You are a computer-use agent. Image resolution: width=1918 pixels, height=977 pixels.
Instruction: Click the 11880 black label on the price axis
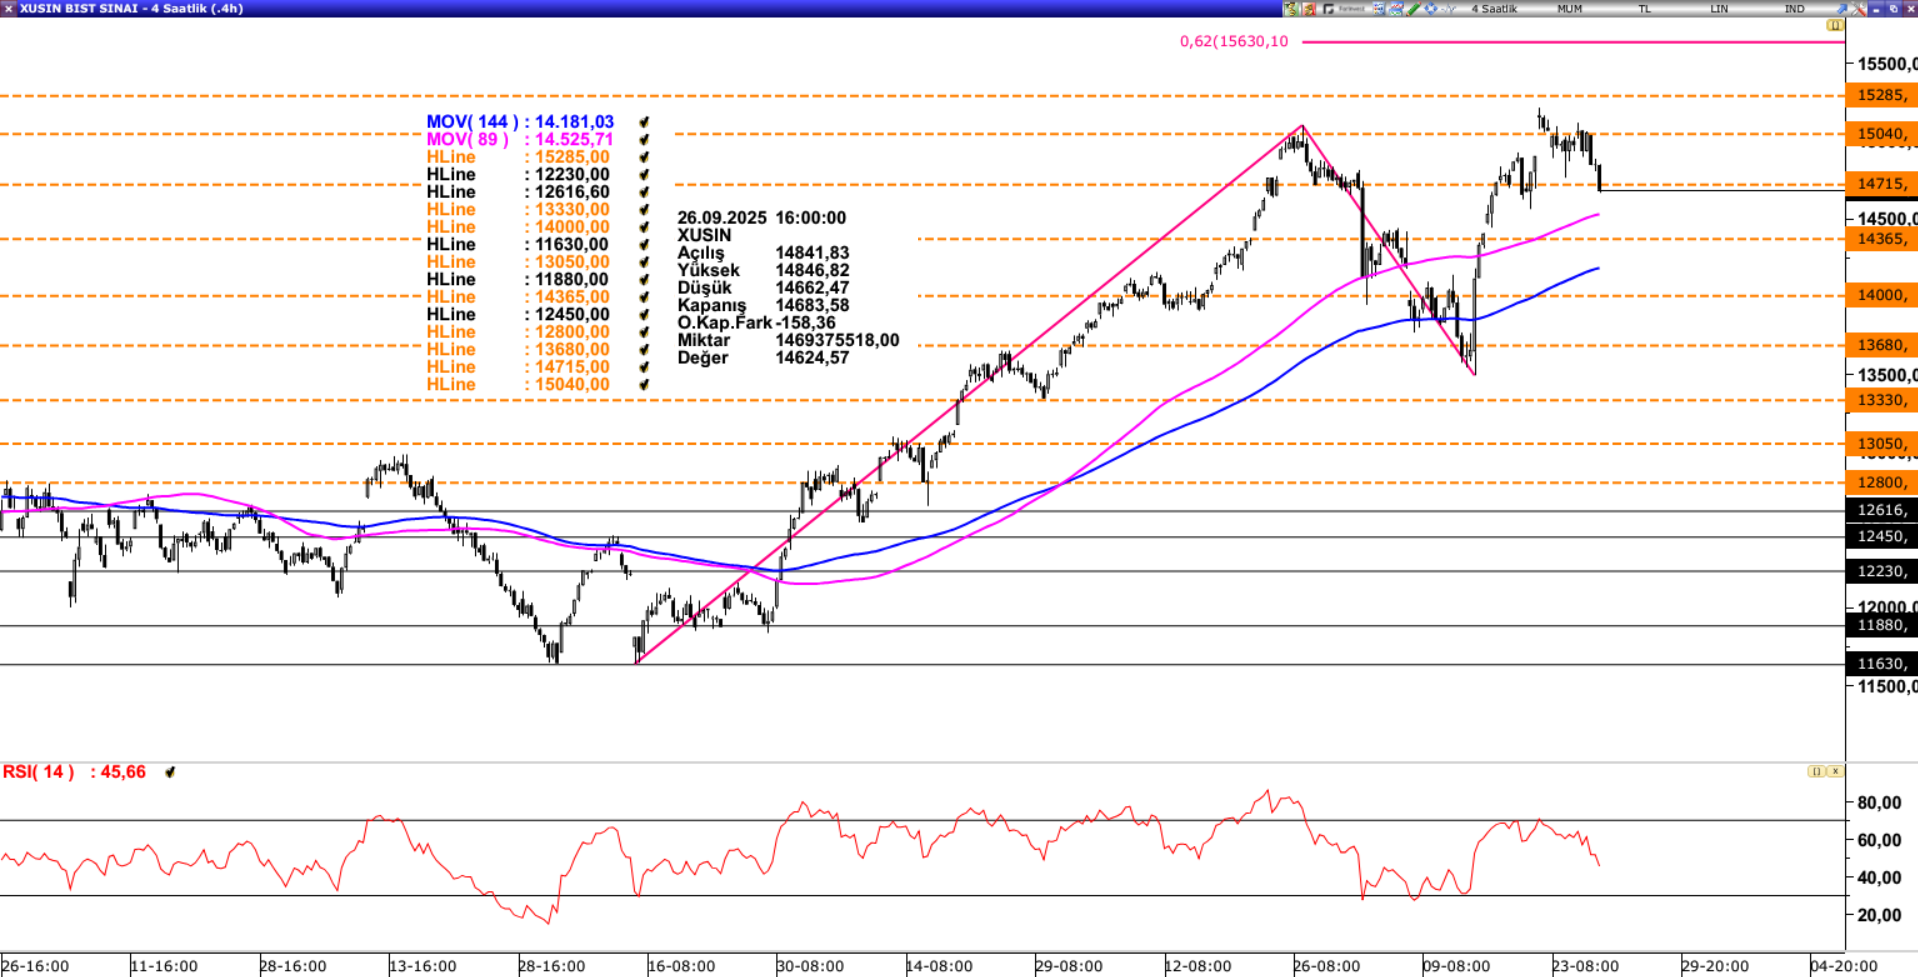pos(1880,625)
